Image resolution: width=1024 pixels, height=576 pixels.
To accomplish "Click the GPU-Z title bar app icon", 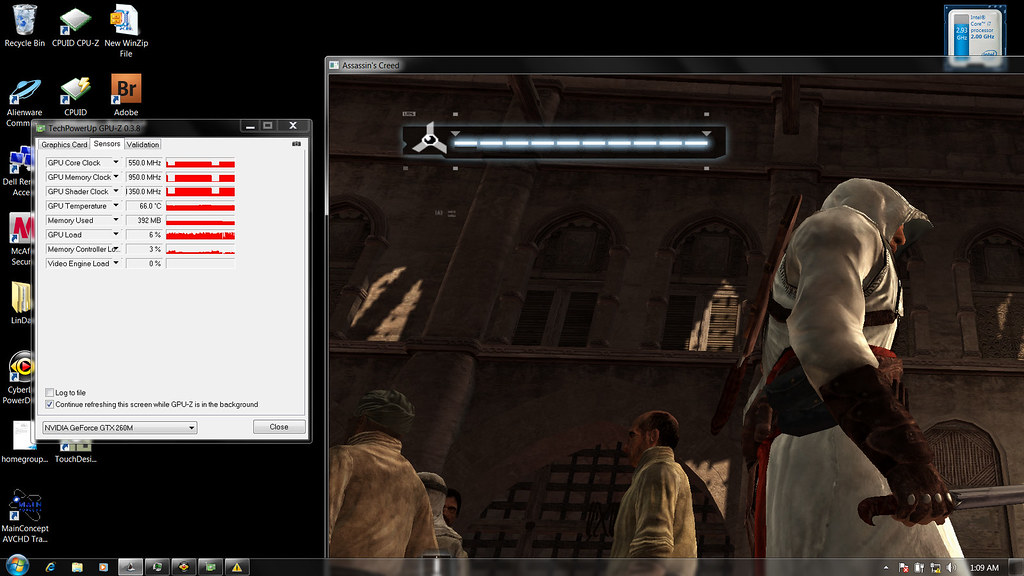I will tap(41, 128).
